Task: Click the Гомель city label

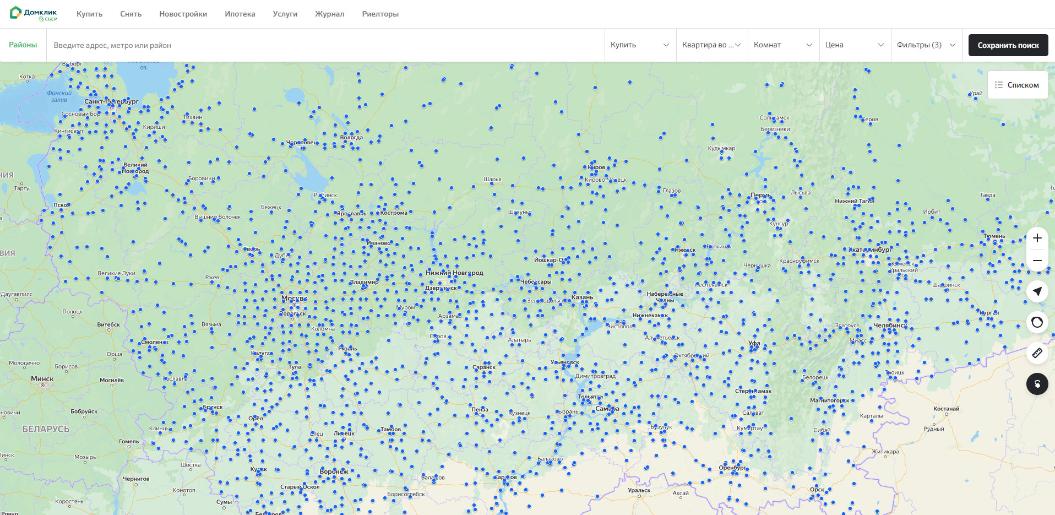Action: pos(129,442)
